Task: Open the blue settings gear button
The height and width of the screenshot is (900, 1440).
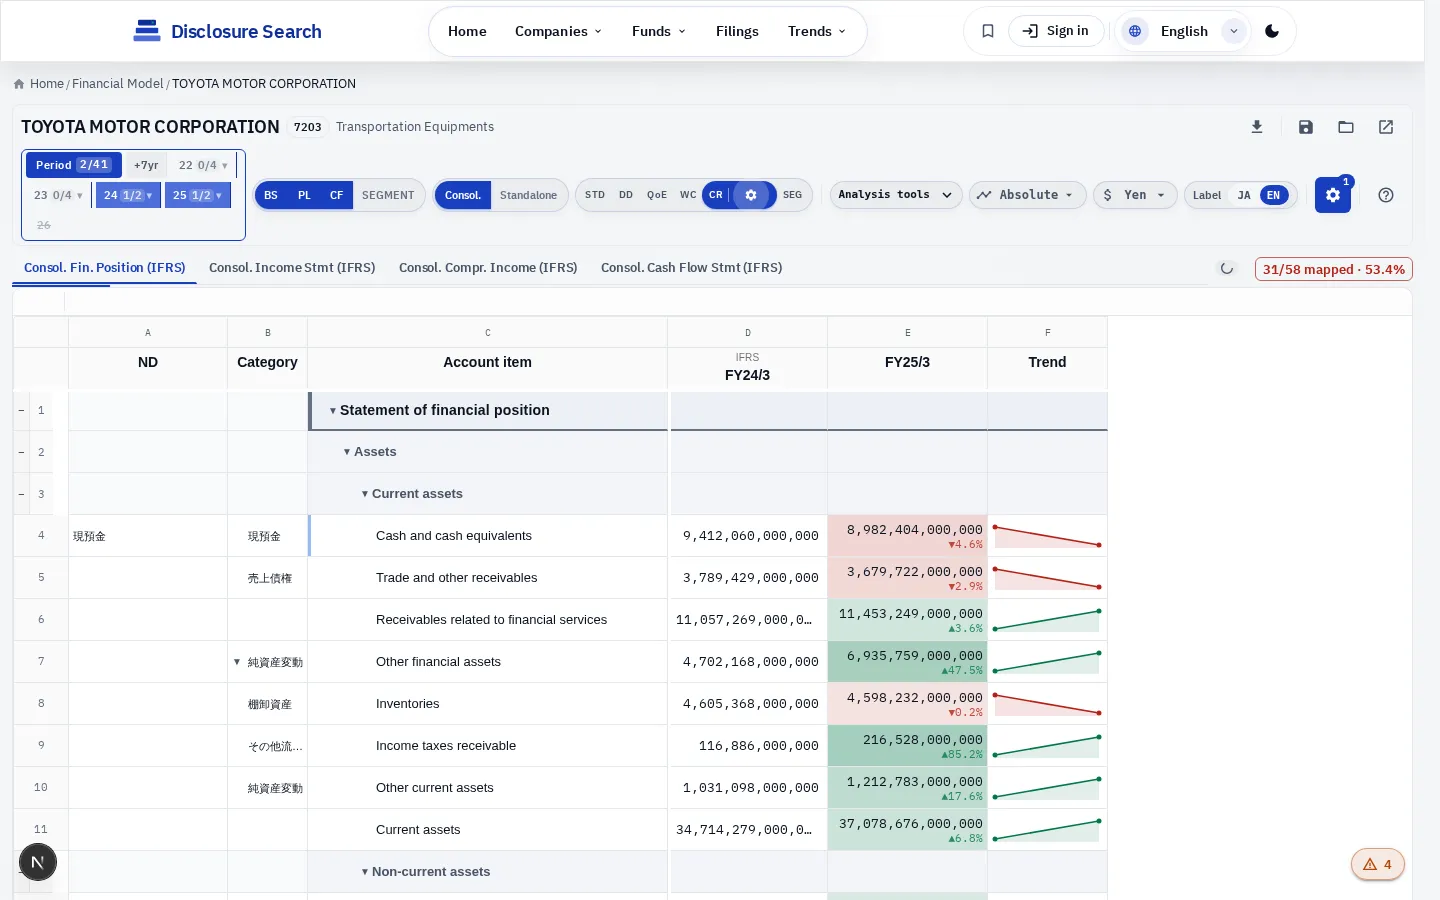Action: [x=1333, y=195]
